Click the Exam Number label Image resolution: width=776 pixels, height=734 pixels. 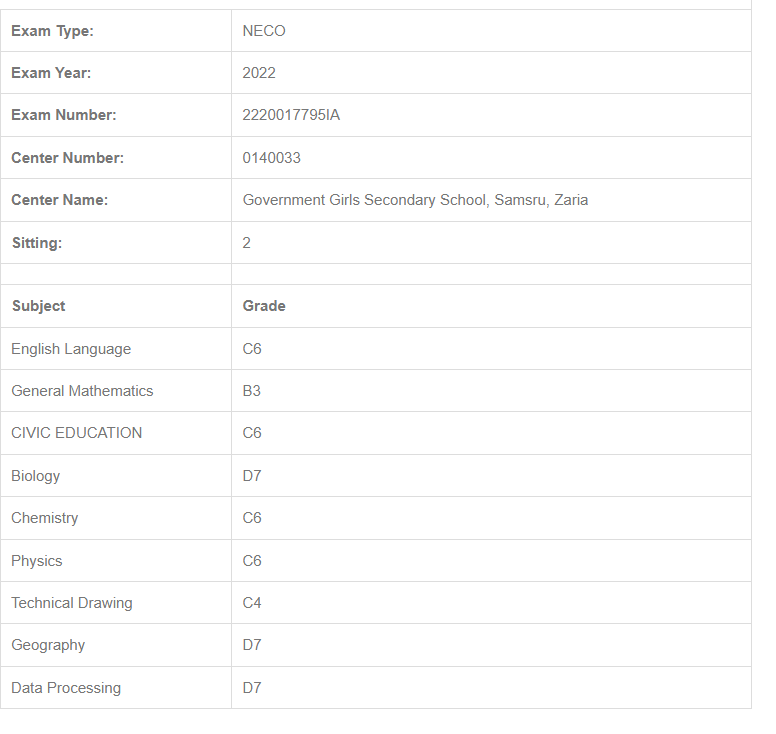(x=63, y=115)
